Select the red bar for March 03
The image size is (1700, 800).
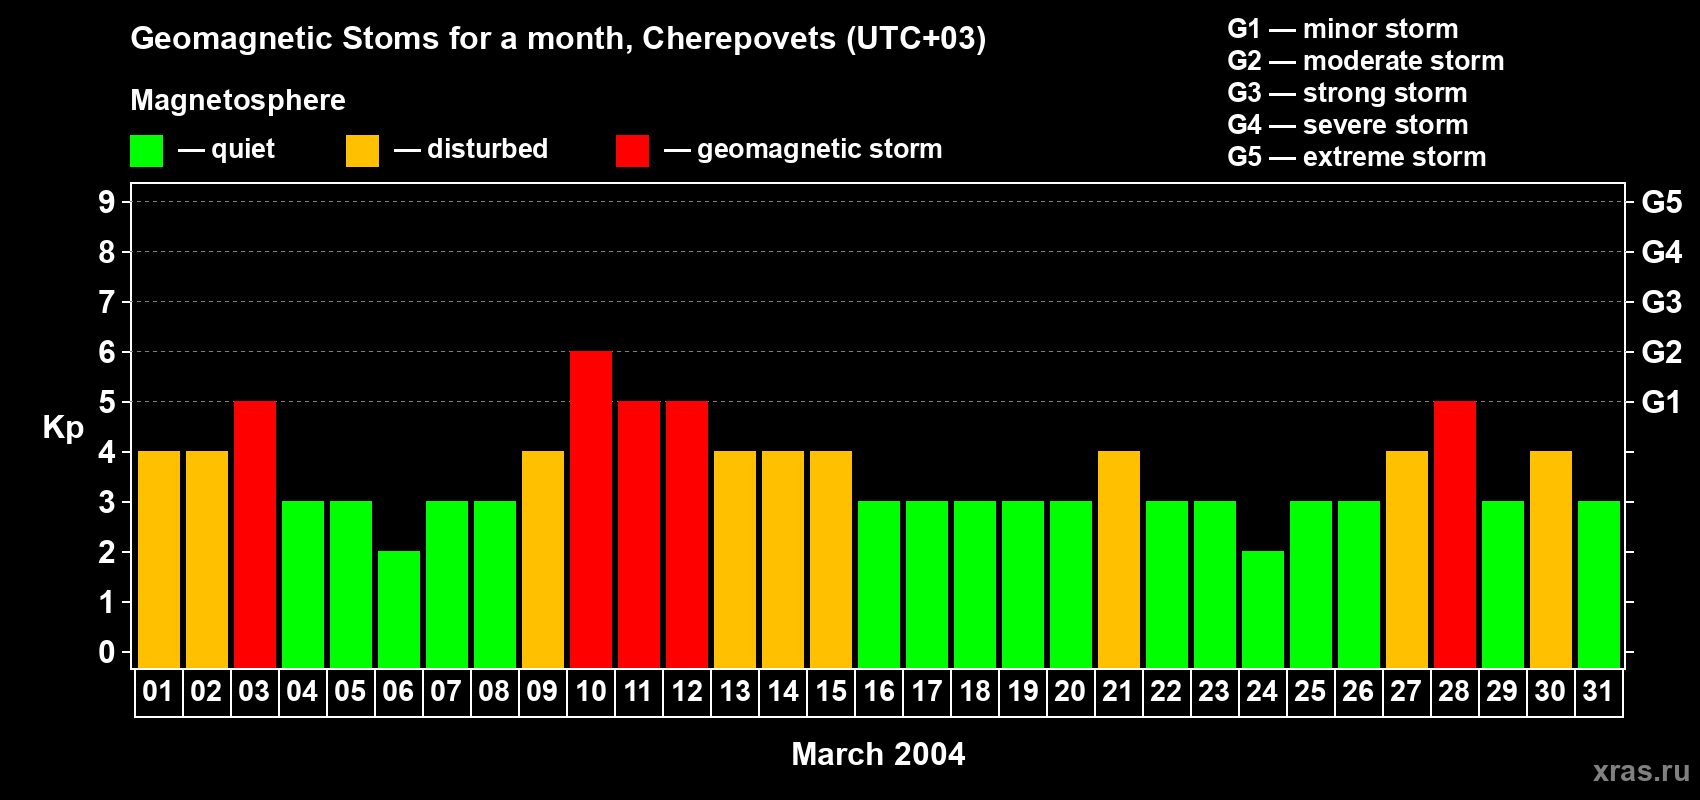pyautogui.click(x=255, y=533)
